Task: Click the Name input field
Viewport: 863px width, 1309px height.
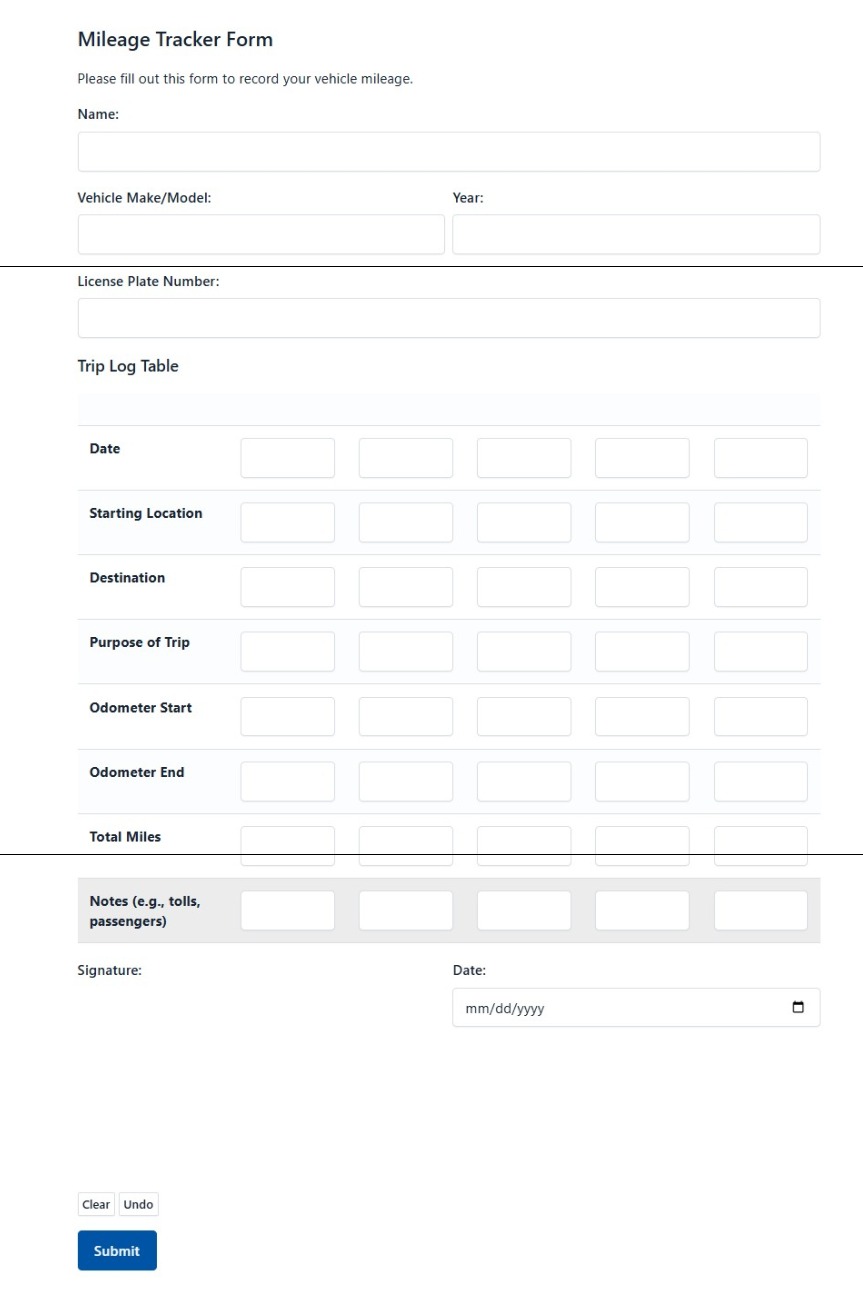Action: point(449,152)
